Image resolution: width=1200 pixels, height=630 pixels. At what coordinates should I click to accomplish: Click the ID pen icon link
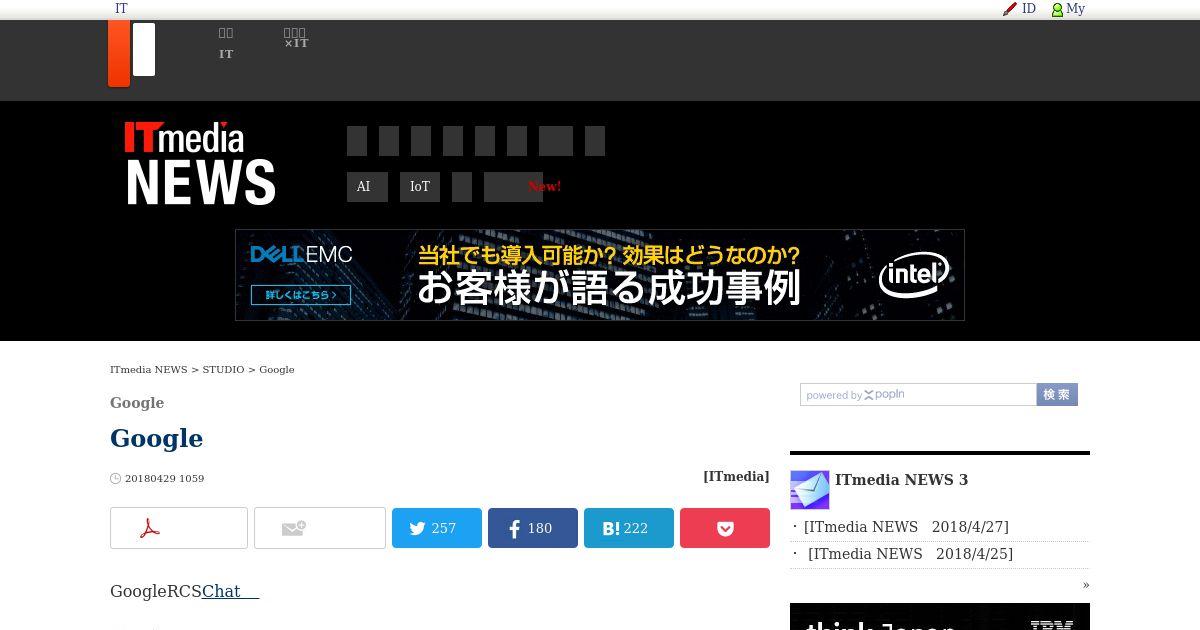click(x=1019, y=9)
